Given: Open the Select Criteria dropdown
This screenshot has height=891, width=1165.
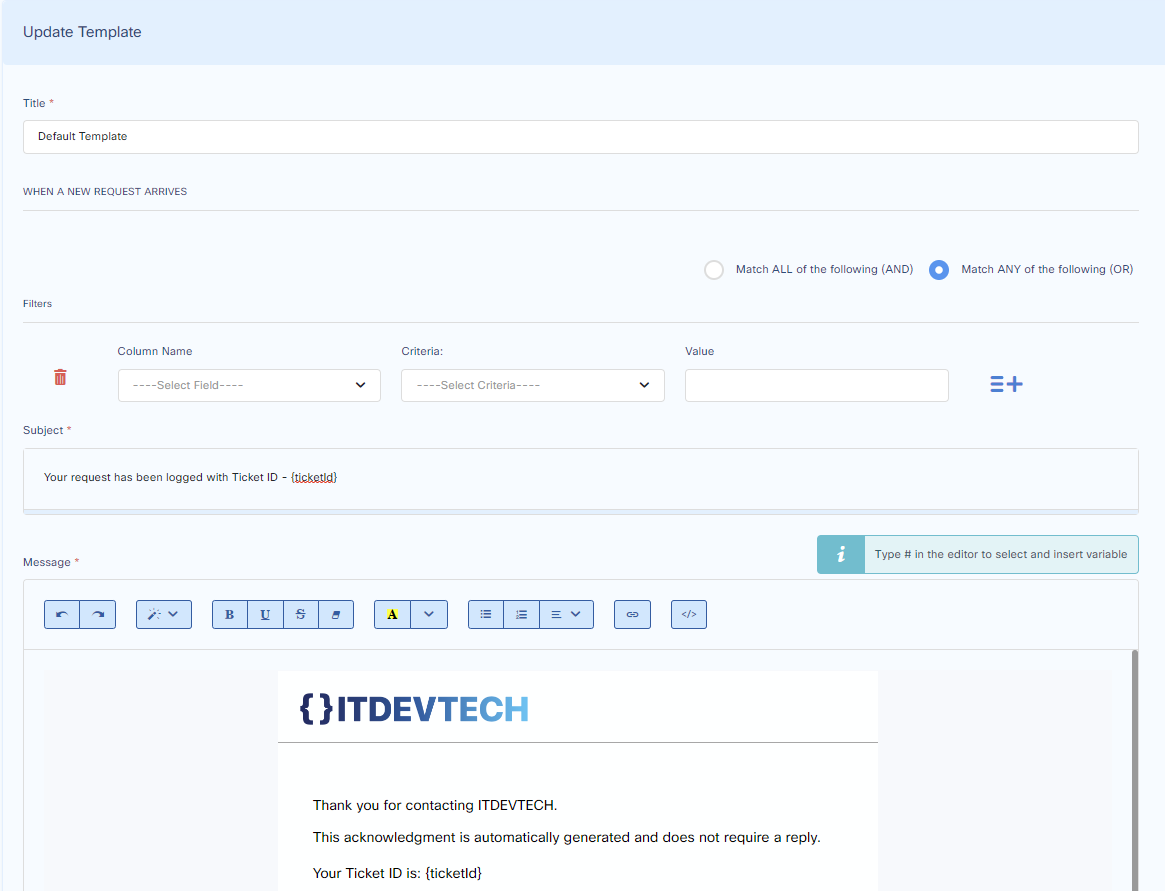Looking at the screenshot, I should pos(532,385).
